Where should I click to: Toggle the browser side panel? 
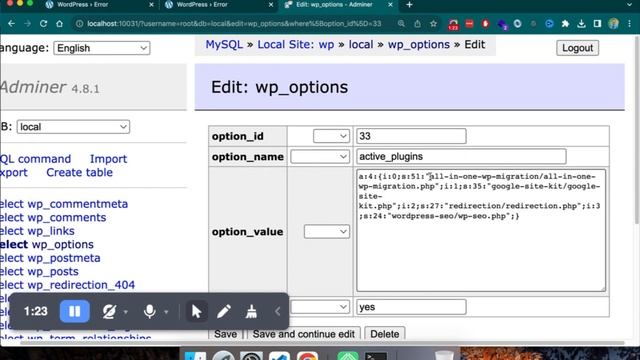tap(597, 24)
